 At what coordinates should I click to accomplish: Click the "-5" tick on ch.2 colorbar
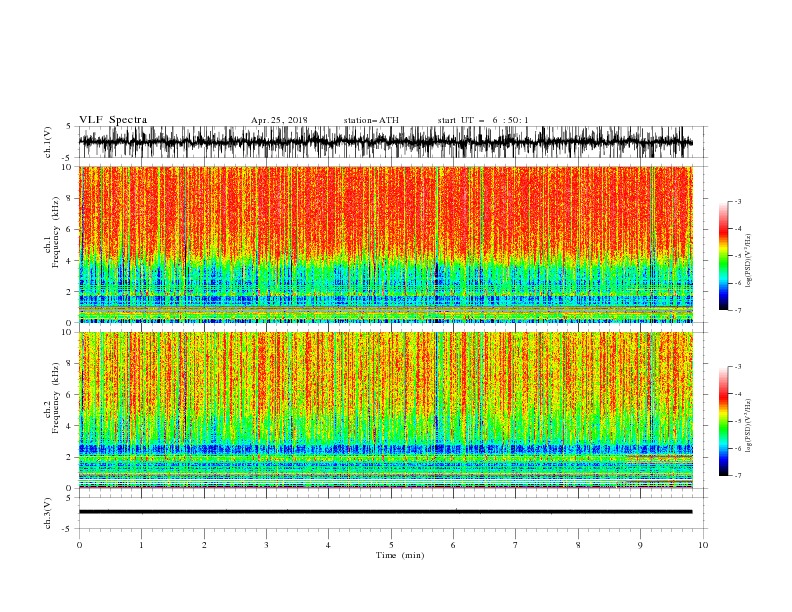click(738, 421)
